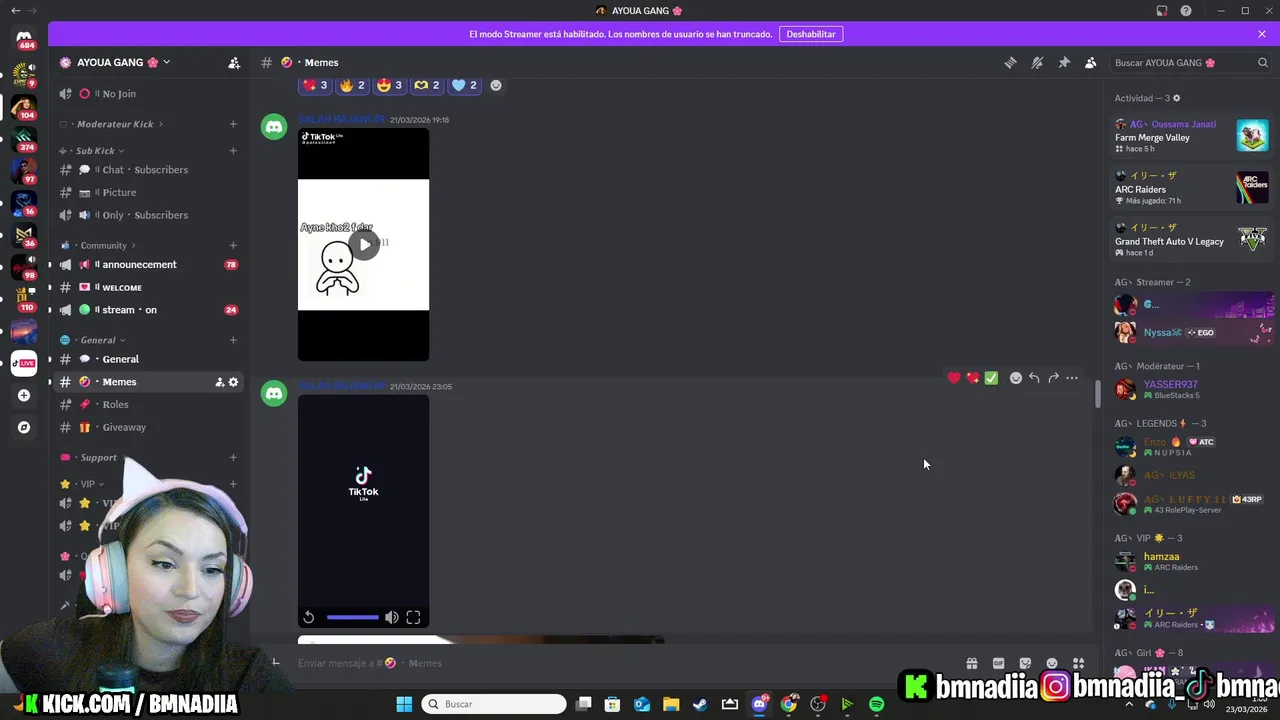Open the apps launcher in message bar

[x=1078, y=663]
